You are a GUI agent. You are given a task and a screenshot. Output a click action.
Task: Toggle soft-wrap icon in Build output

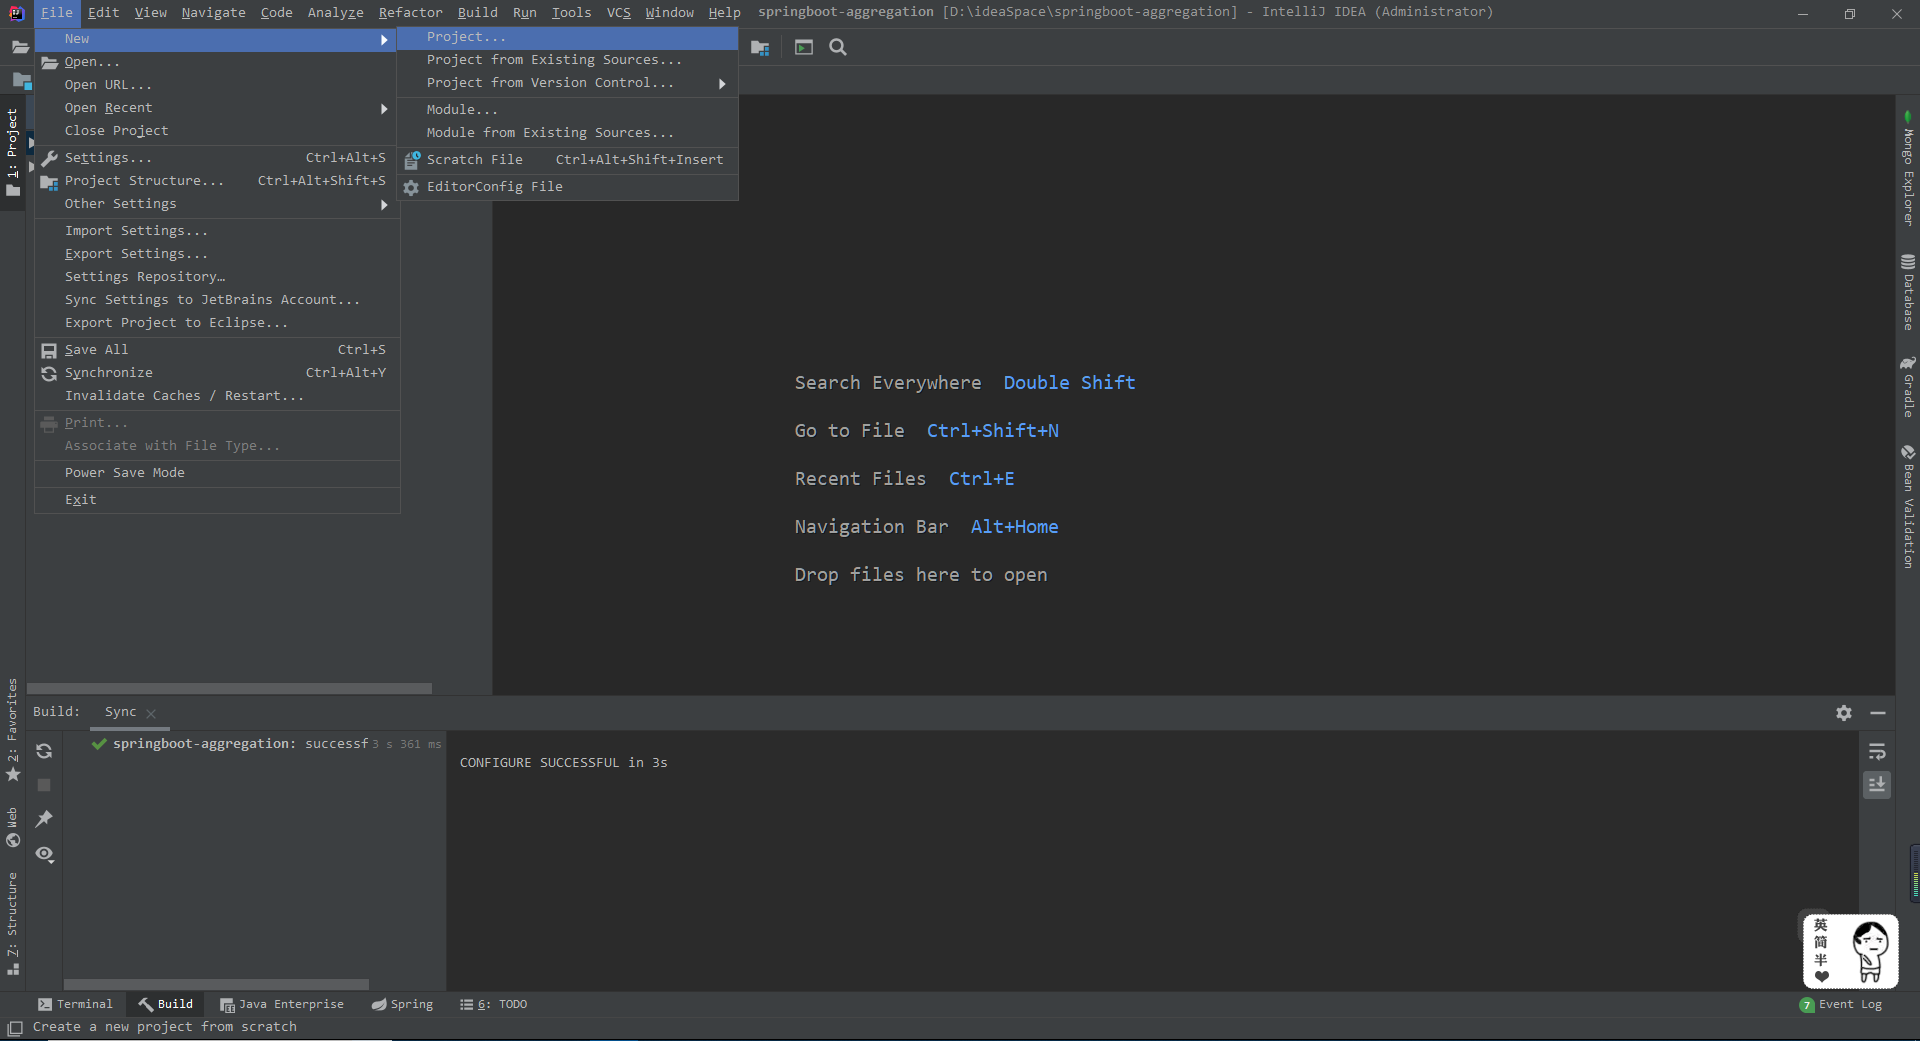pyautogui.click(x=1877, y=751)
